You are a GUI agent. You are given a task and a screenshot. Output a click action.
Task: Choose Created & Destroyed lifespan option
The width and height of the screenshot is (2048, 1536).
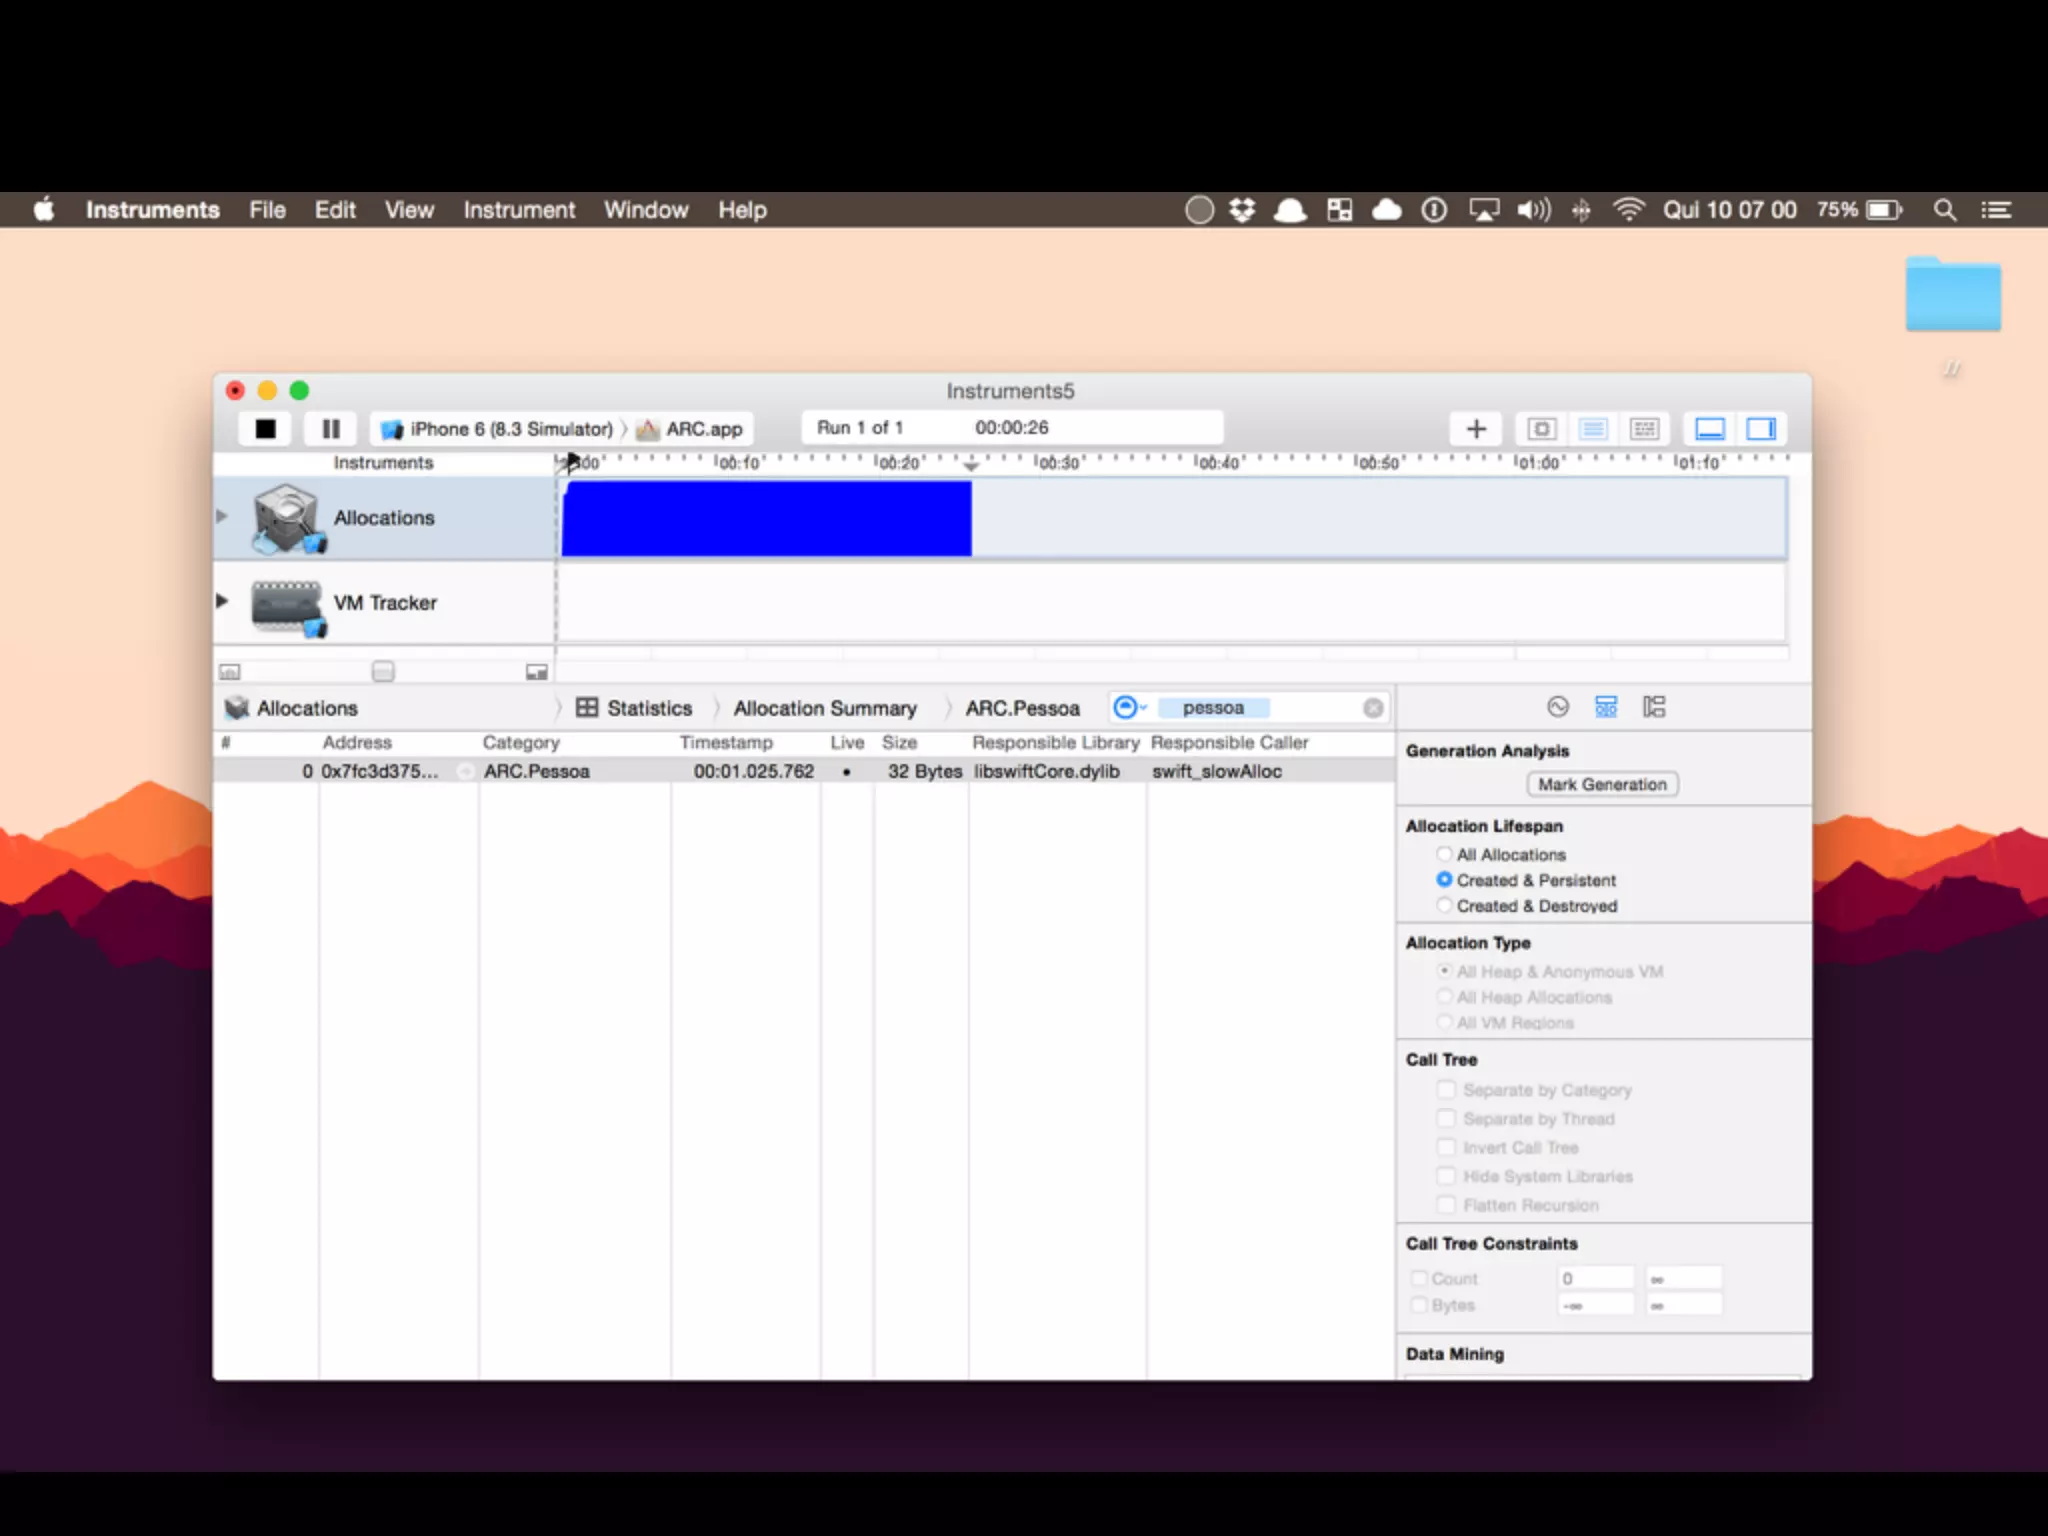[1444, 905]
